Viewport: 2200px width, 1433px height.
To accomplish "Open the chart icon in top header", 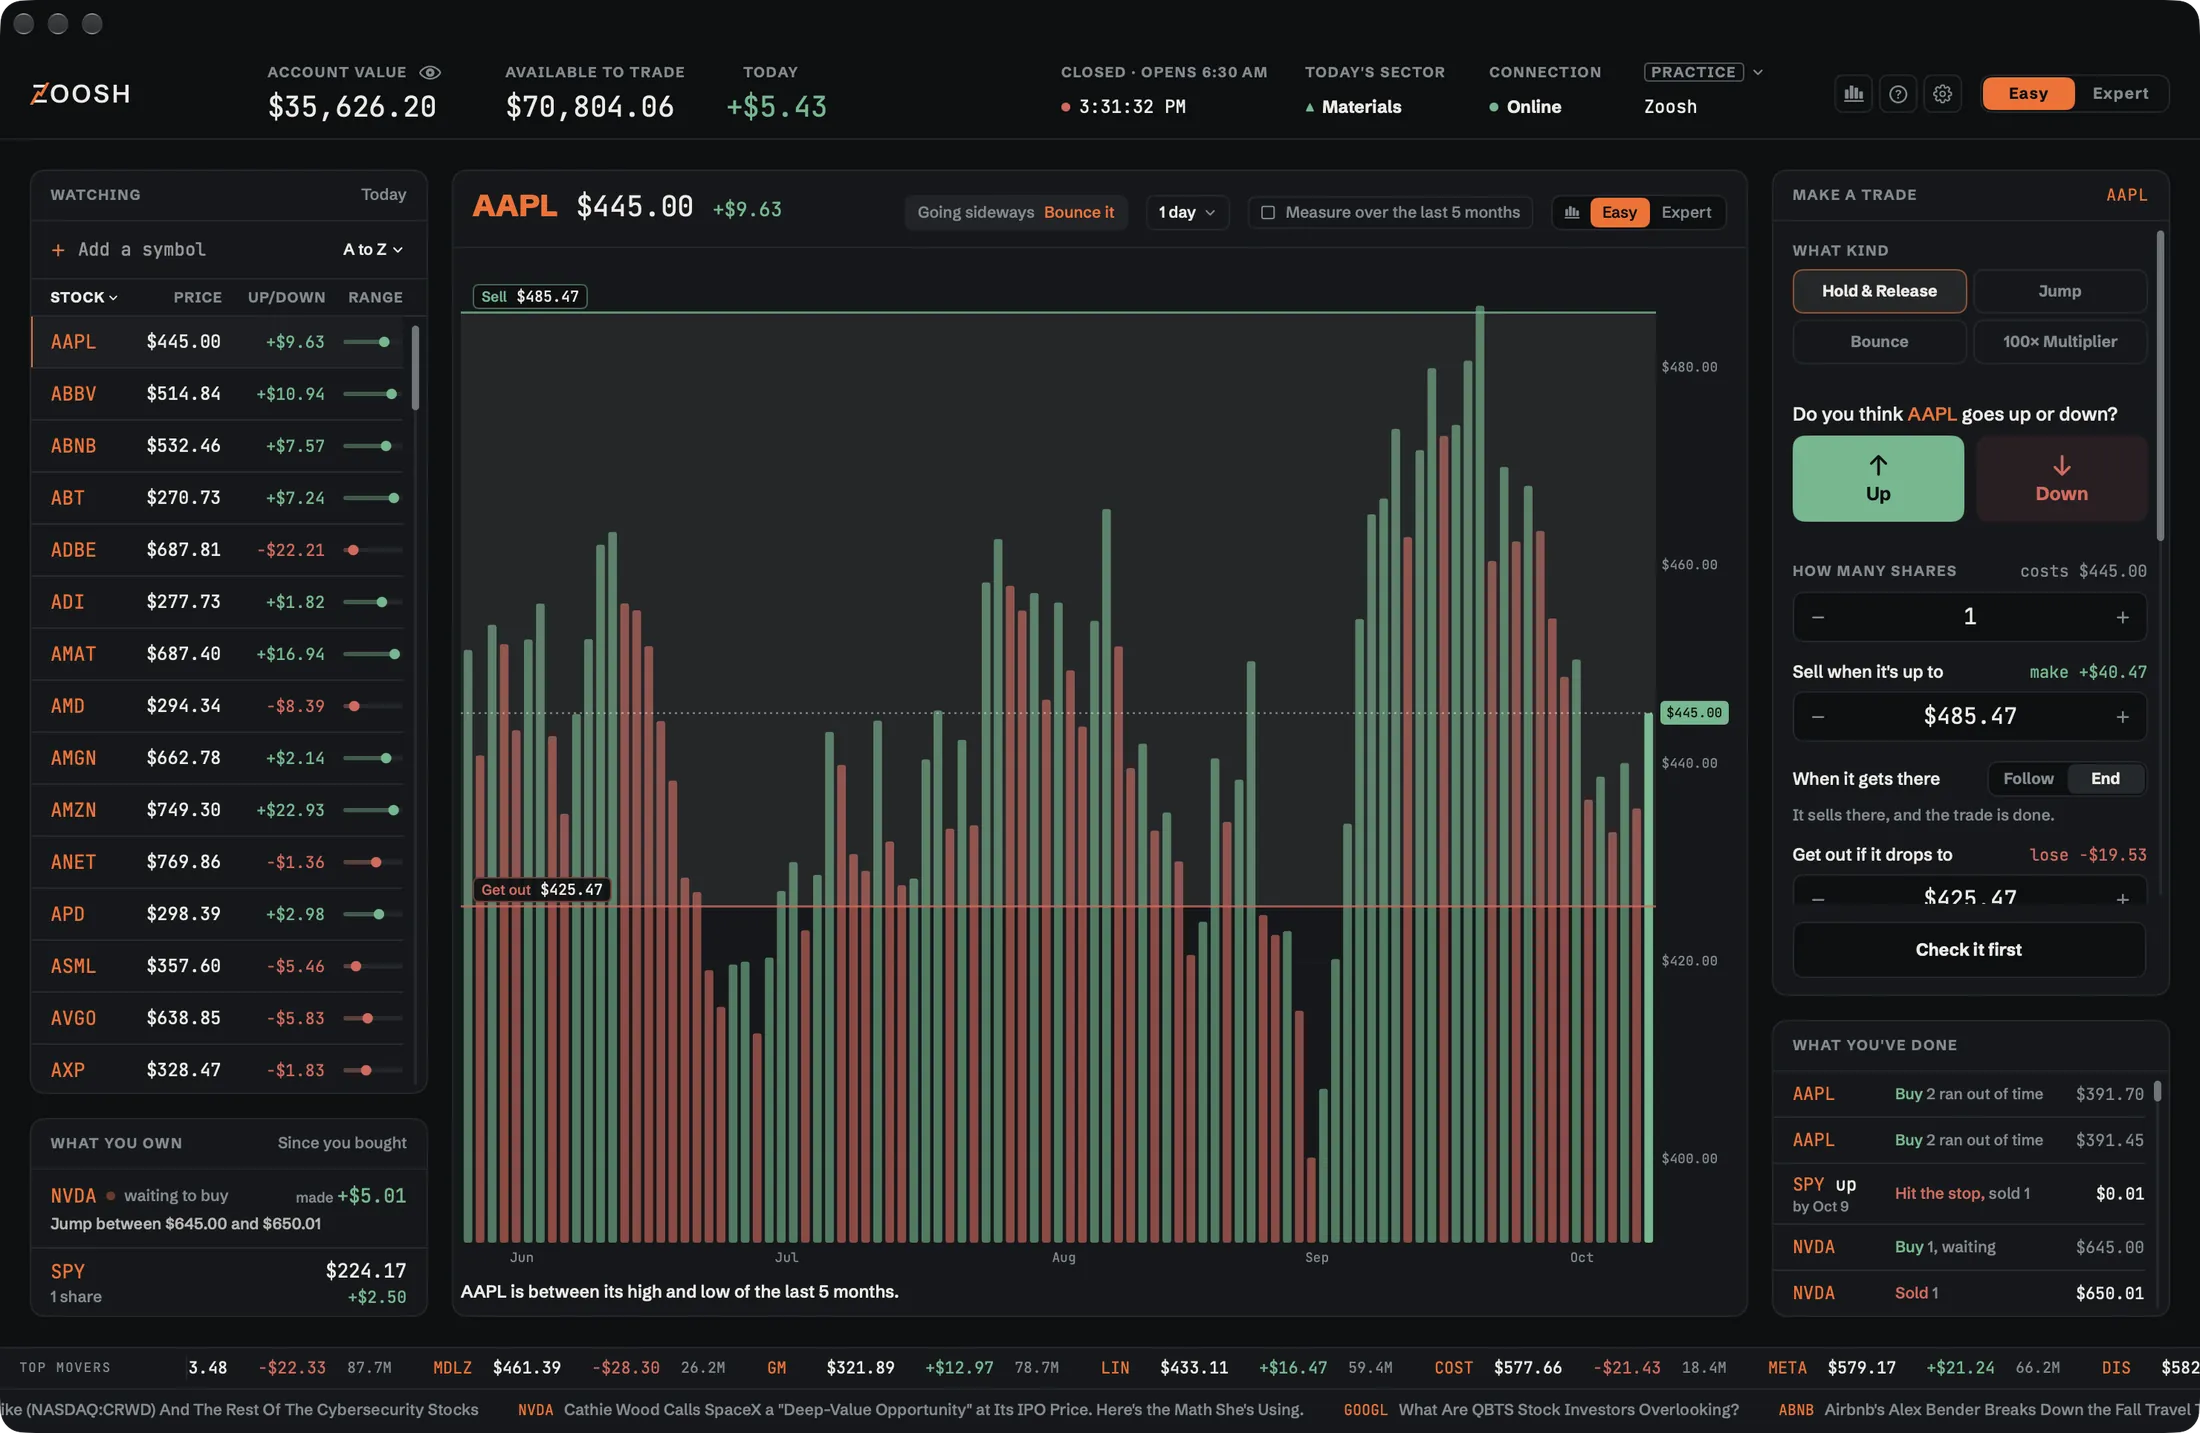I will point(1853,94).
